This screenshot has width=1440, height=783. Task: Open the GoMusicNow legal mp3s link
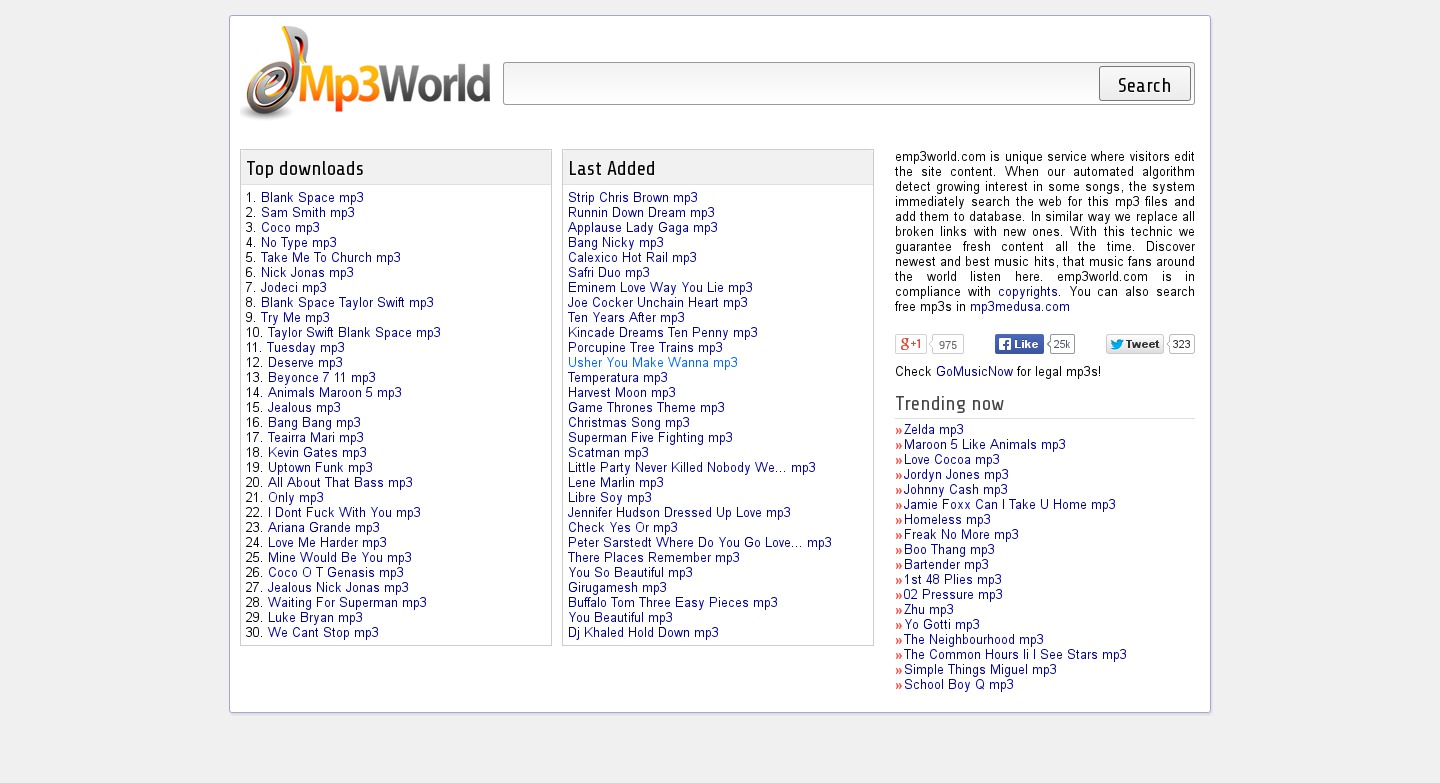(x=974, y=372)
